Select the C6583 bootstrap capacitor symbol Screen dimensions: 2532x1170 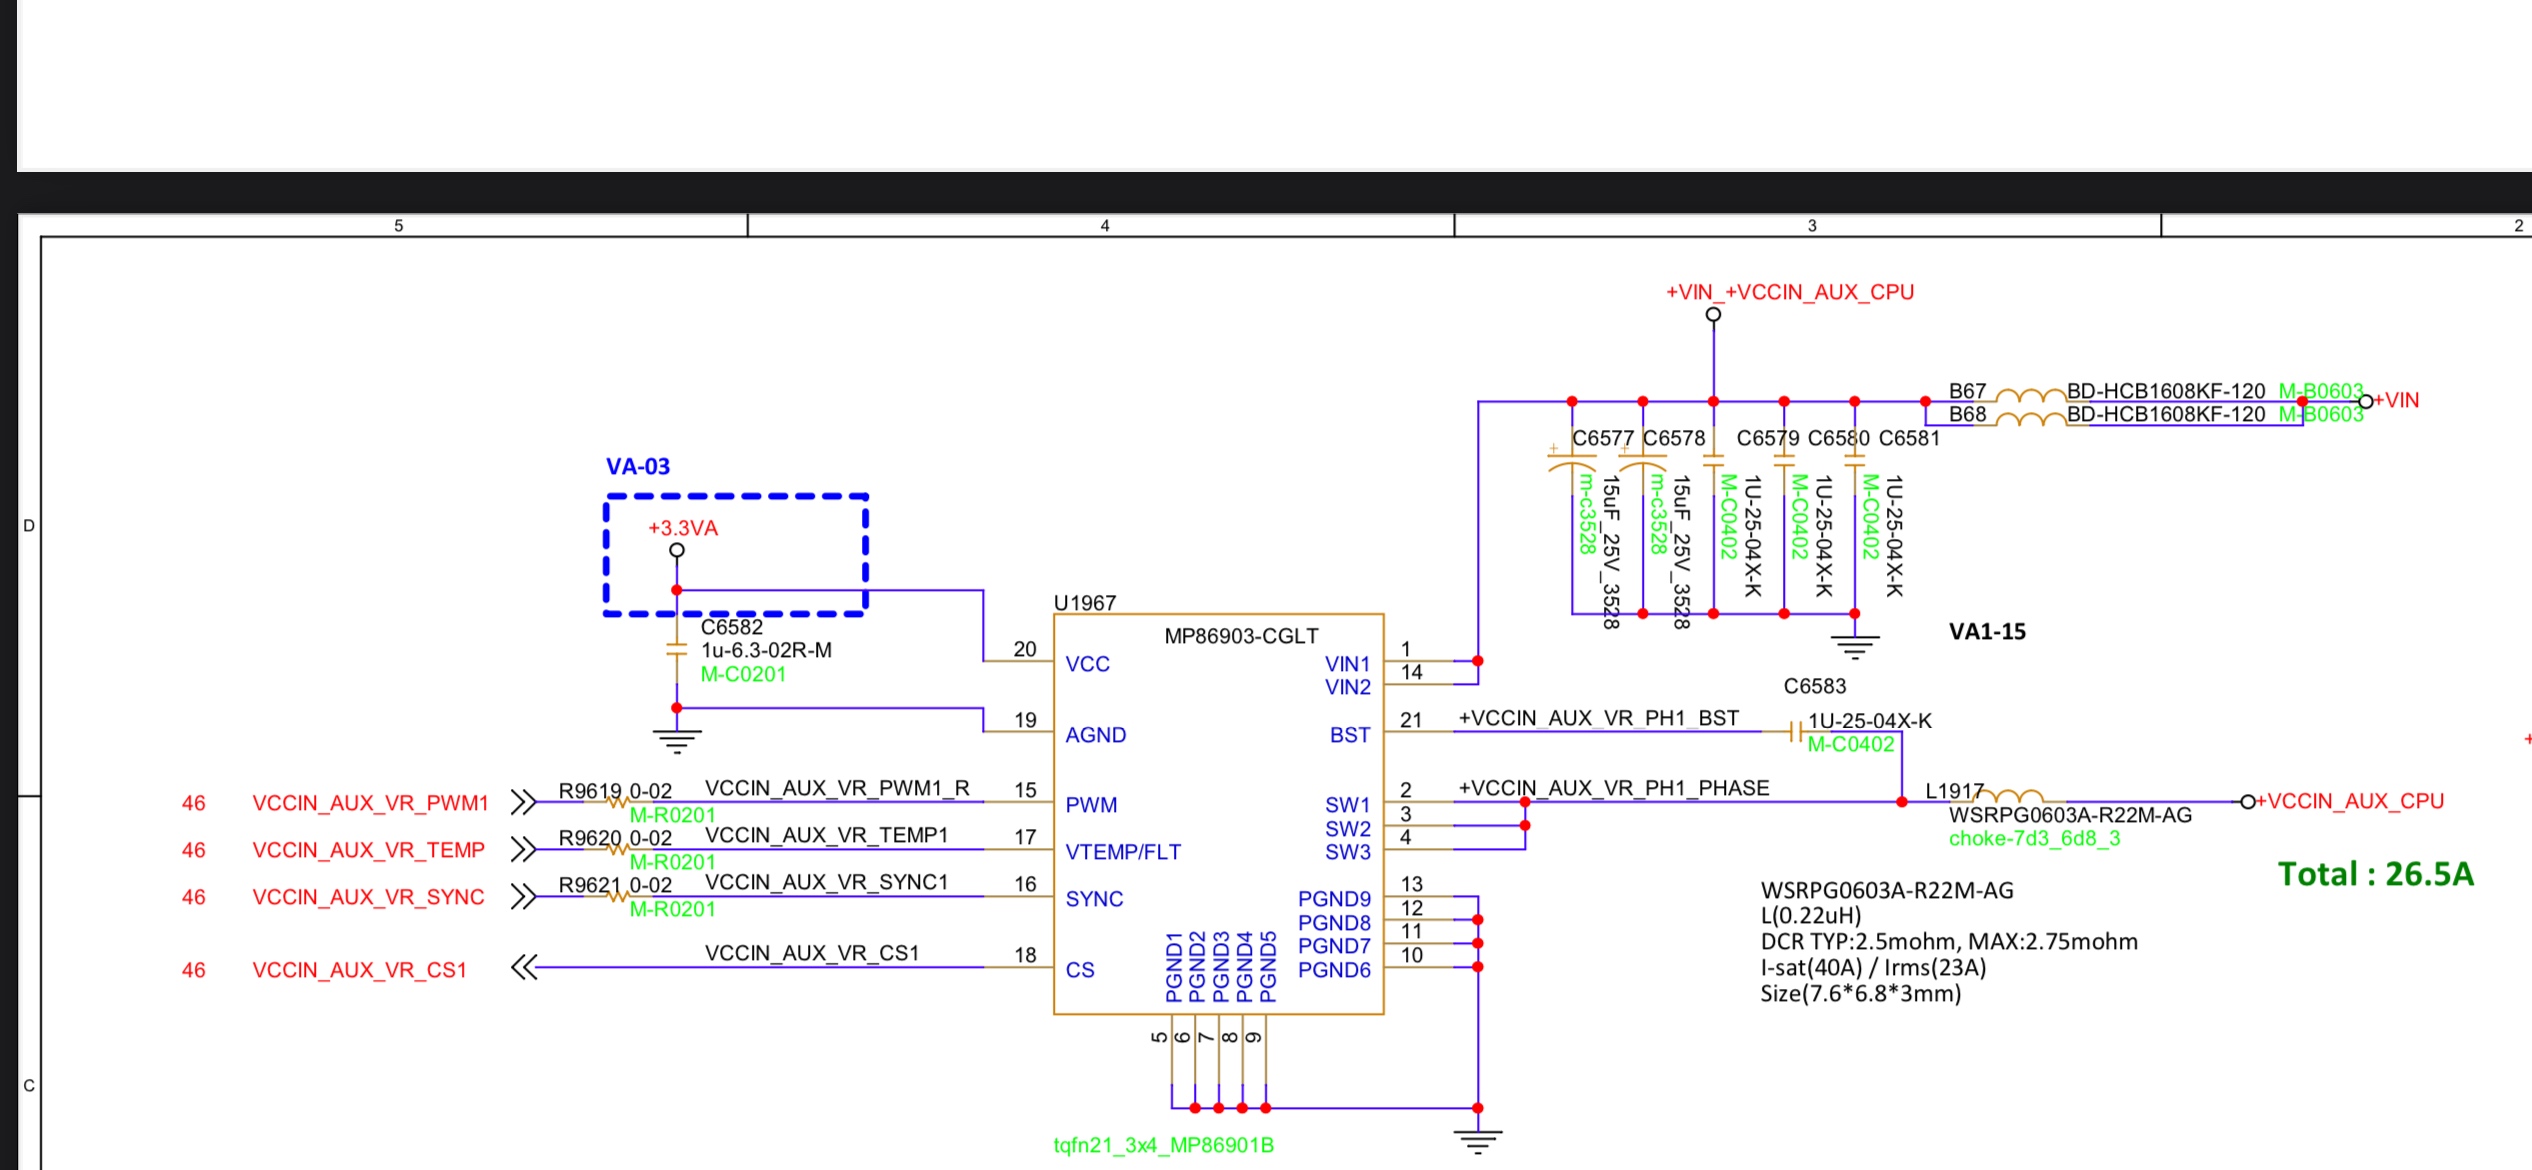(1796, 733)
